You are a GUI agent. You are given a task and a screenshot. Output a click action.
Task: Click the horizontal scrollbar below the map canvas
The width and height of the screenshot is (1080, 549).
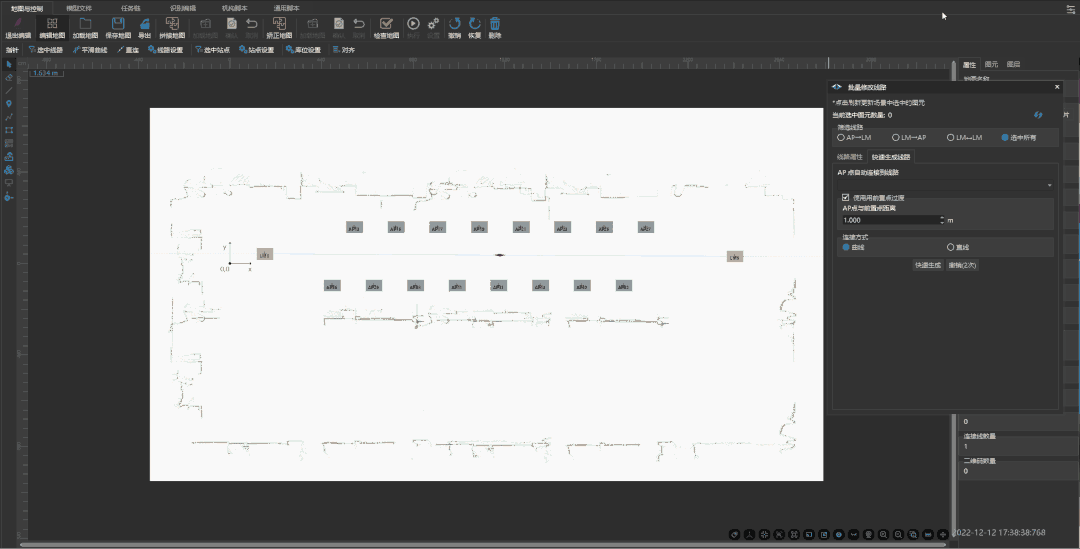tap(482, 545)
